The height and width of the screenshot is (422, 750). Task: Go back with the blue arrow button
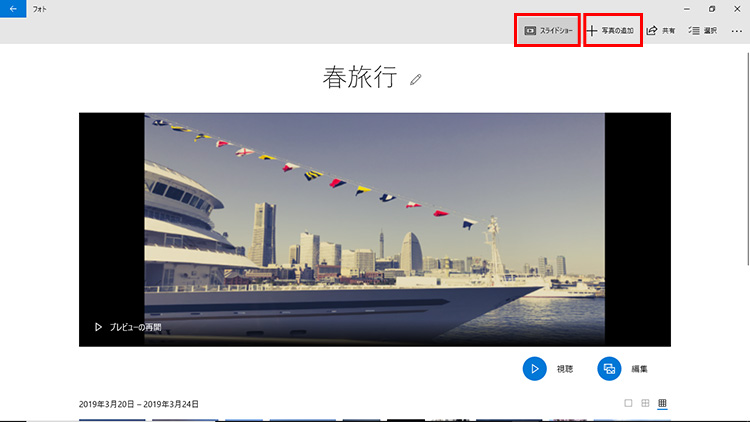(x=13, y=9)
